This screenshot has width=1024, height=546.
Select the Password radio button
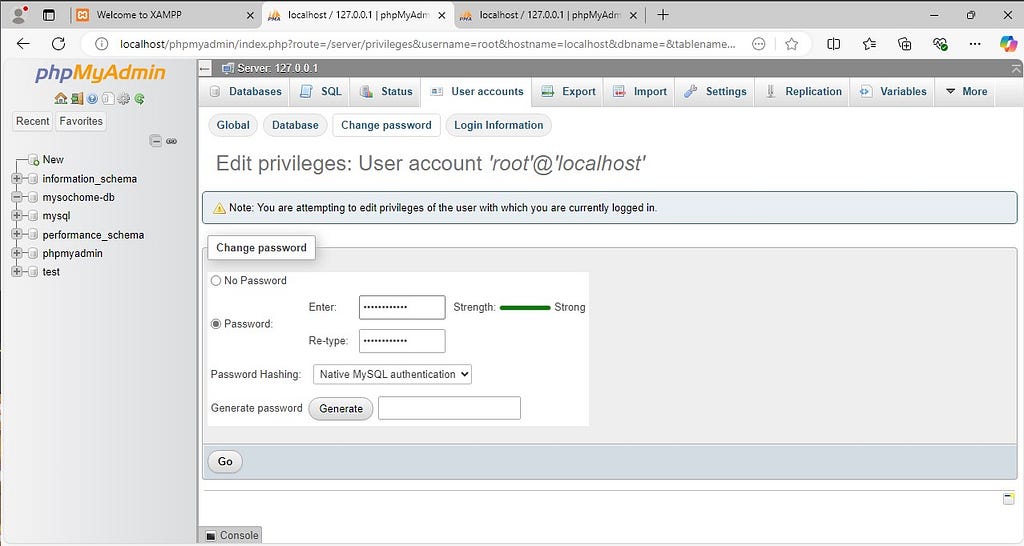tap(216, 324)
